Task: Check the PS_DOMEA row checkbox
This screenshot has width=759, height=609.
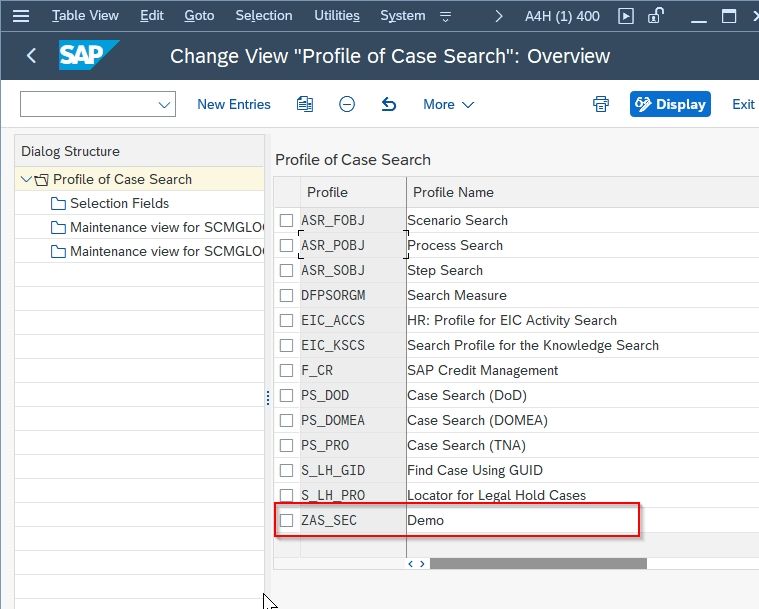Action: 287,420
